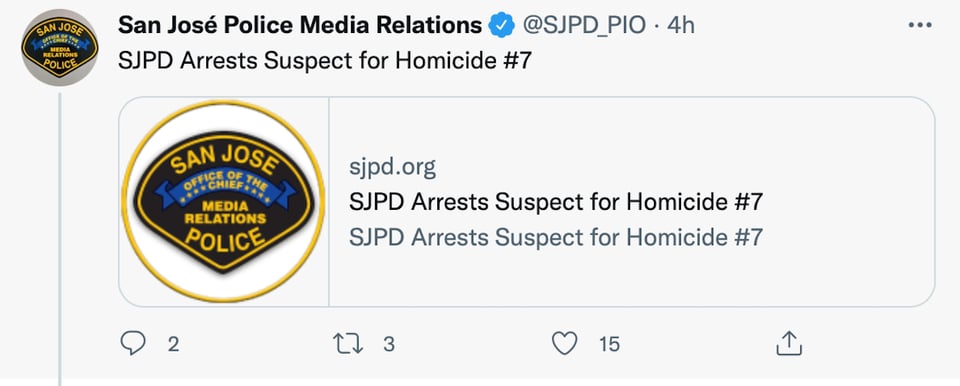Viewport: 960px width, 386px height.
Task: Click the reply speech bubble icon
Action: (133, 344)
